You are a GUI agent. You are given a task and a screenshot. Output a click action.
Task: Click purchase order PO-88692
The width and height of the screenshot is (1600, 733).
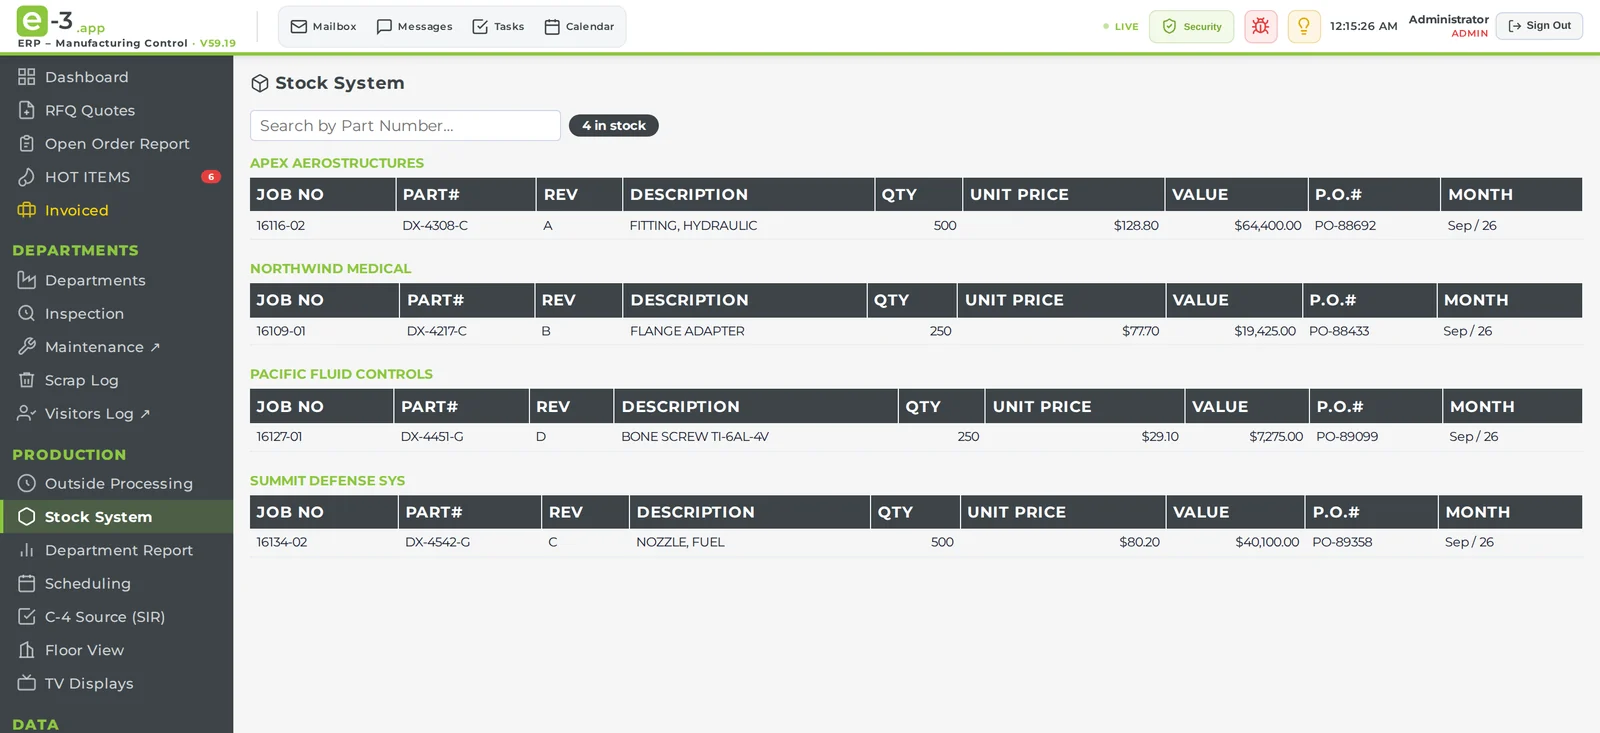(x=1345, y=225)
